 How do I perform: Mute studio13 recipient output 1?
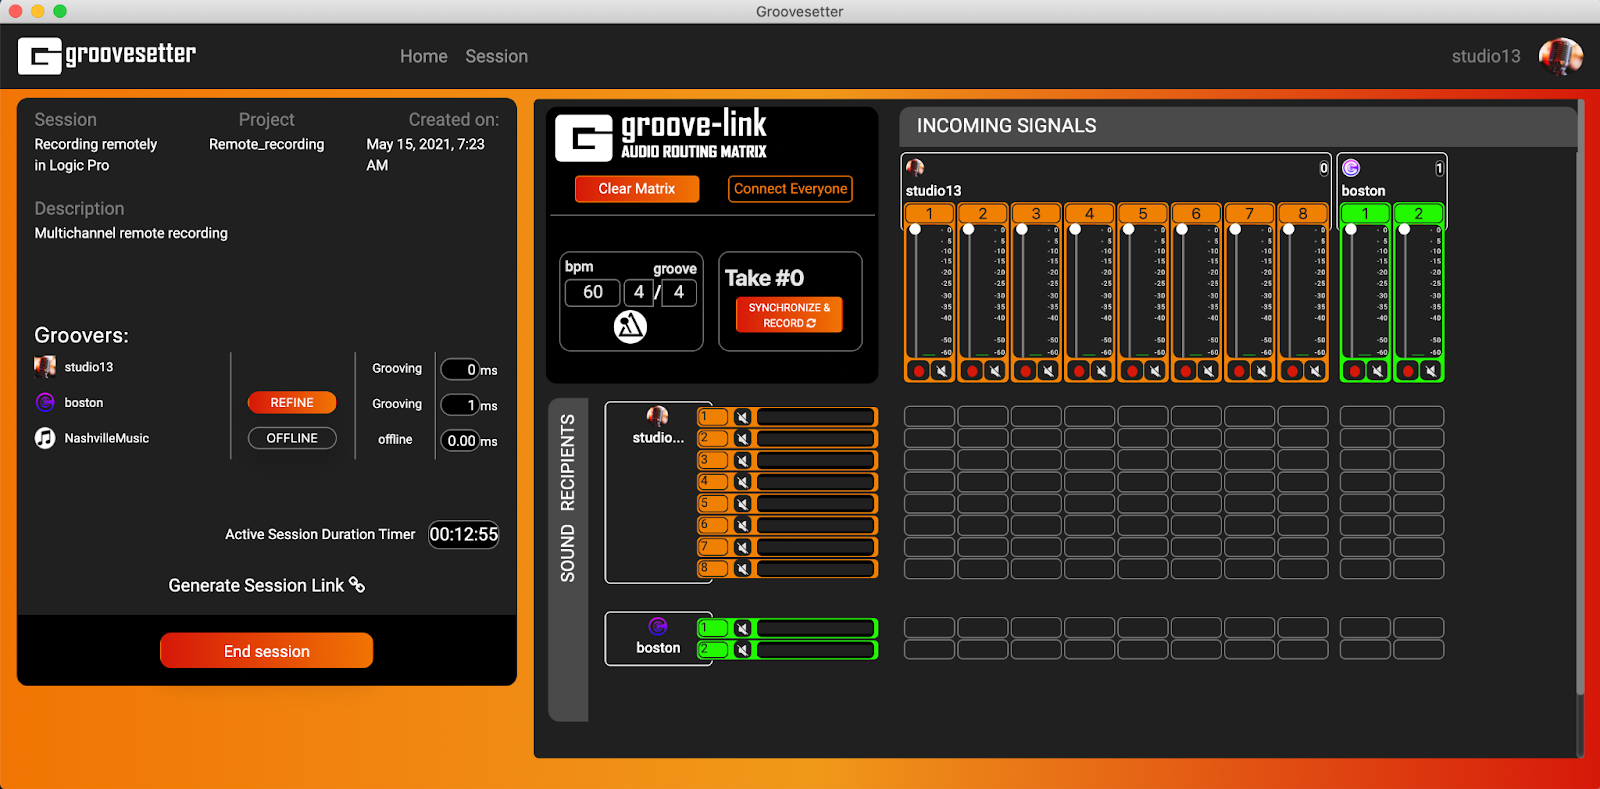[x=742, y=417]
